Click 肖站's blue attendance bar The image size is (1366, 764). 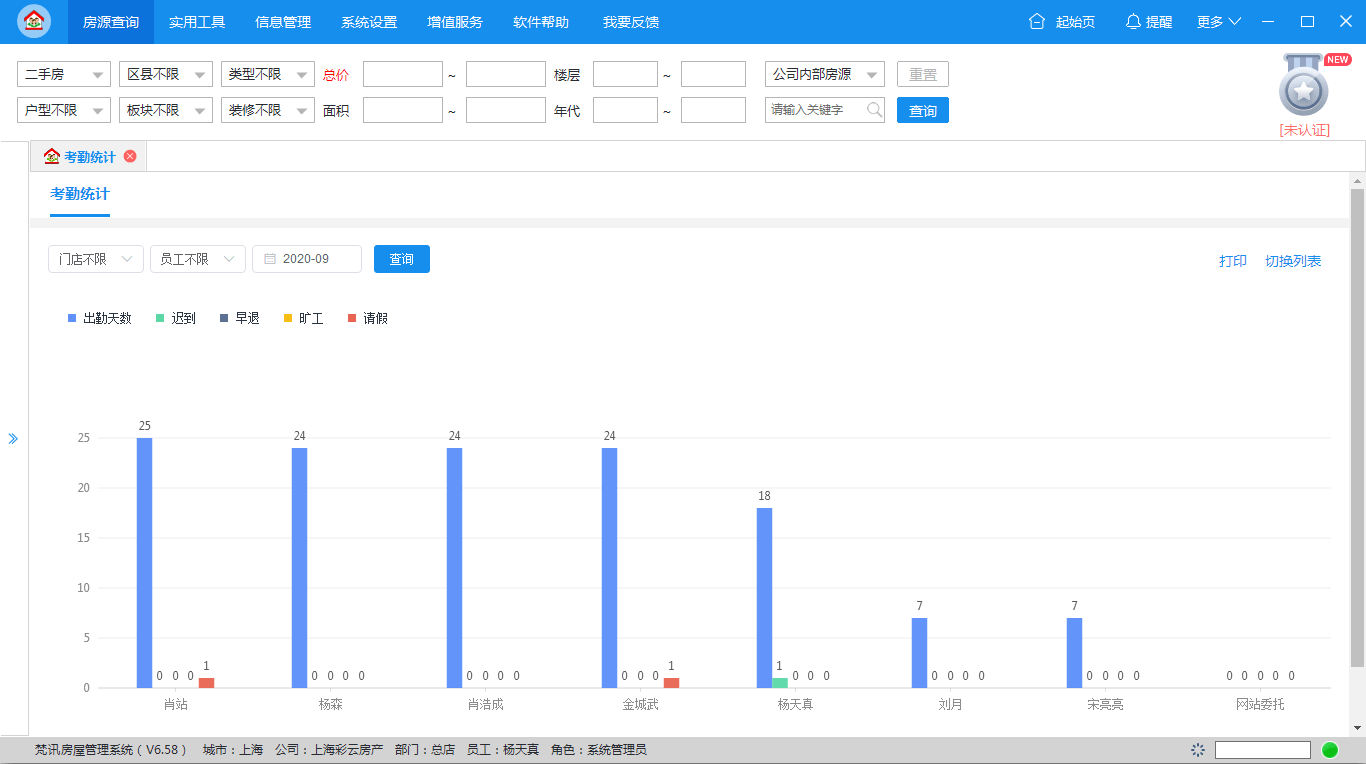[x=145, y=563]
